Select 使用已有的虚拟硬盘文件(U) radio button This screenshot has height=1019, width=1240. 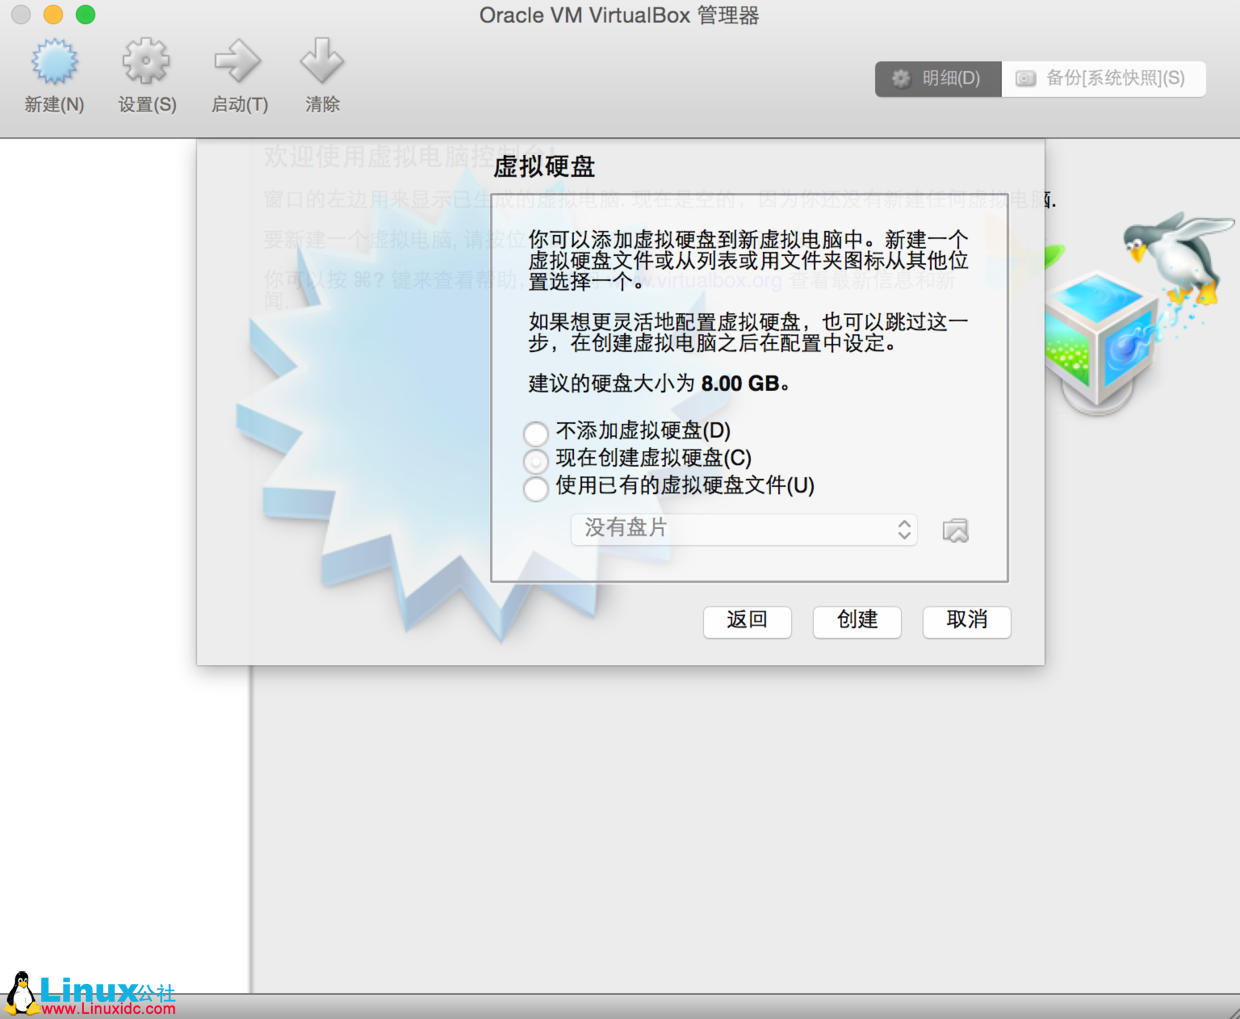pyautogui.click(x=536, y=488)
